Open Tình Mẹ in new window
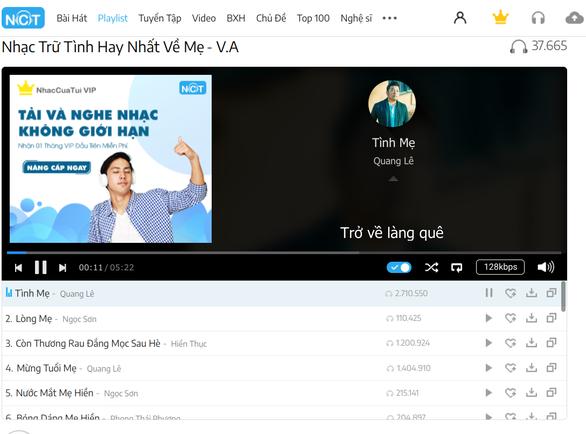Viewport: 586px width, 434px height. (552, 293)
